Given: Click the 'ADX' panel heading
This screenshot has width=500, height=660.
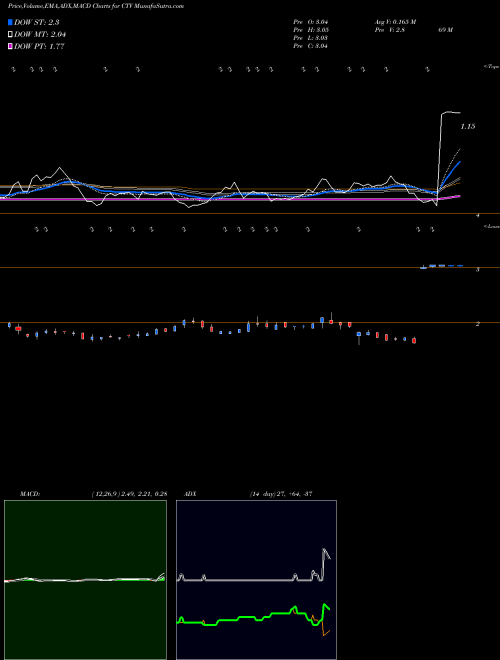Looking at the screenshot, I should [190, 494].
